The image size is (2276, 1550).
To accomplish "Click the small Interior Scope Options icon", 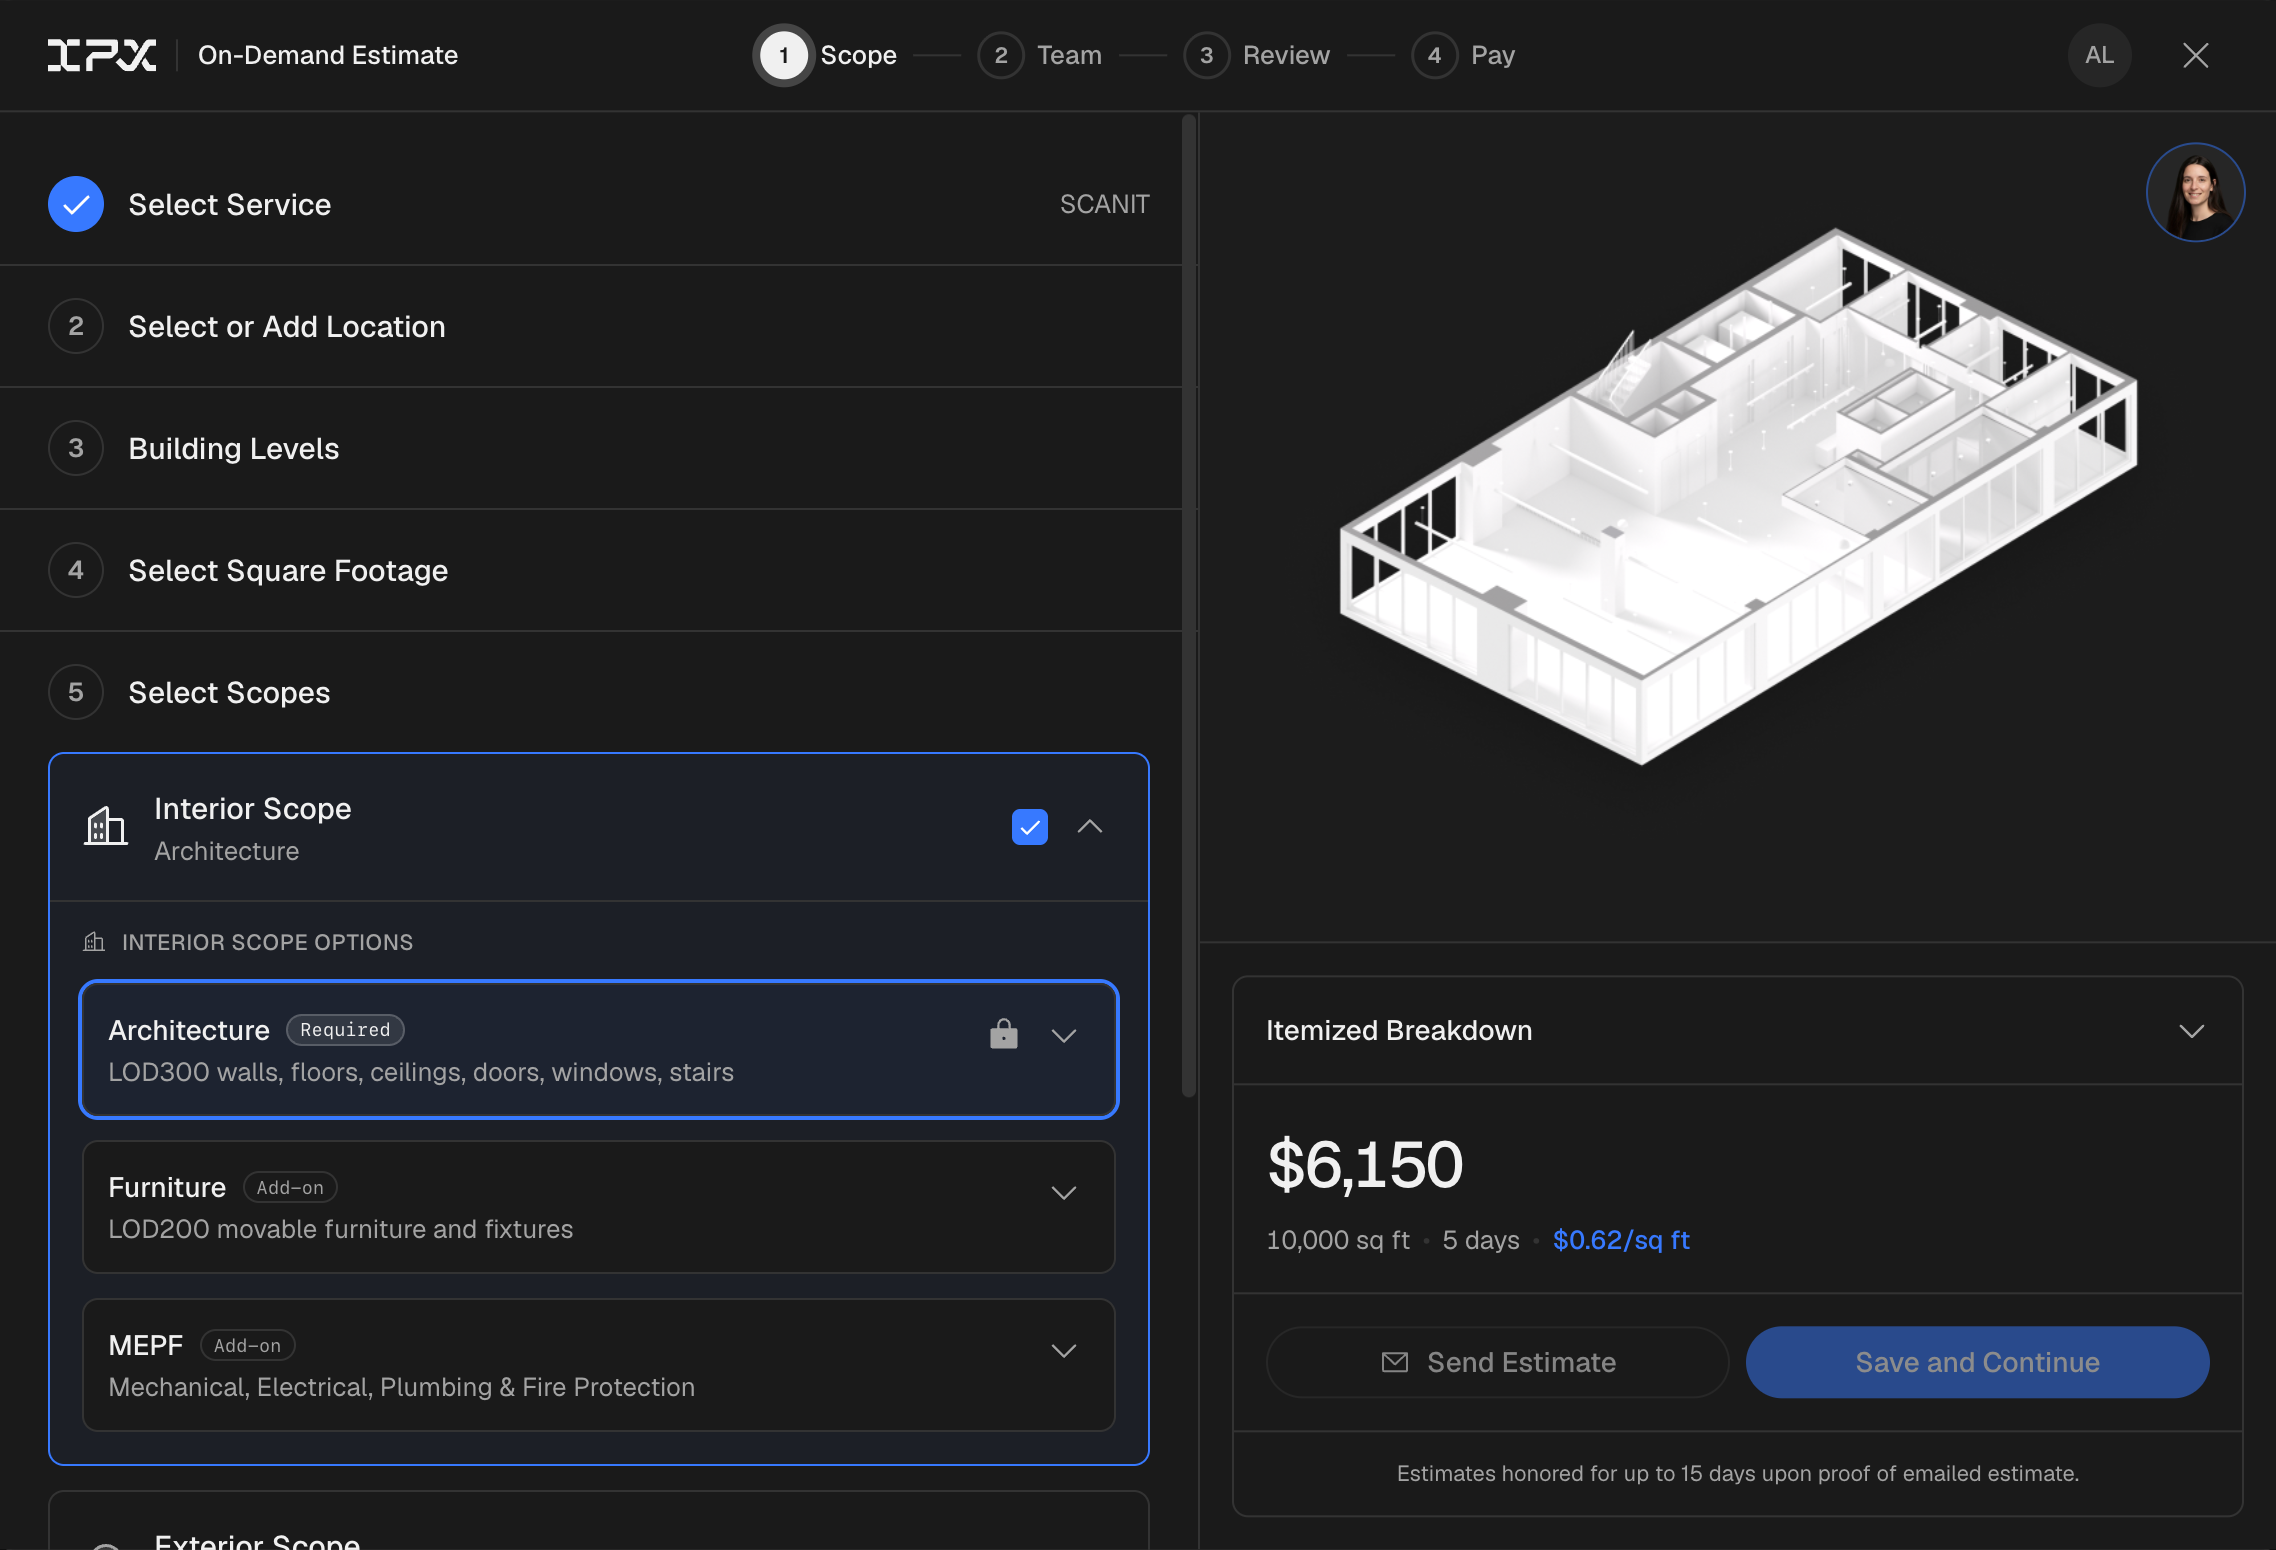I will [x=94, y=942].
